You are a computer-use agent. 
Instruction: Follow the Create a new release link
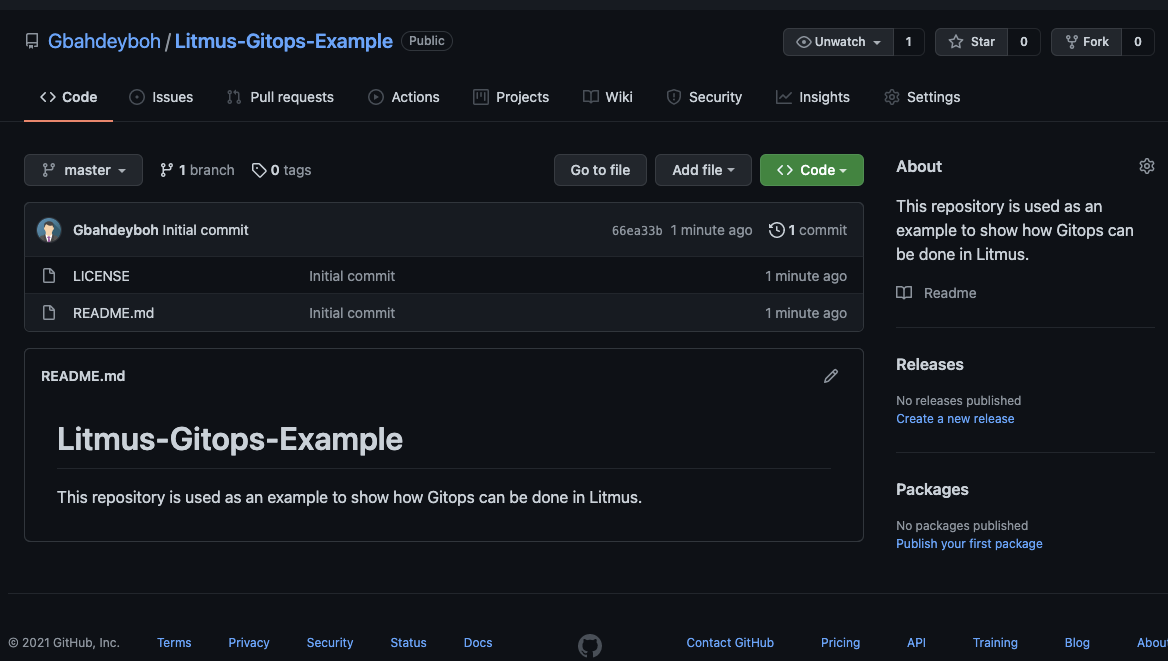point(955,419)
